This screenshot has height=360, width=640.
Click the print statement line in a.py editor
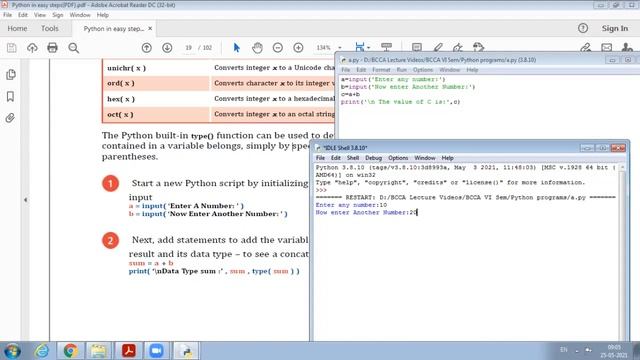click(x=400, y=102)
